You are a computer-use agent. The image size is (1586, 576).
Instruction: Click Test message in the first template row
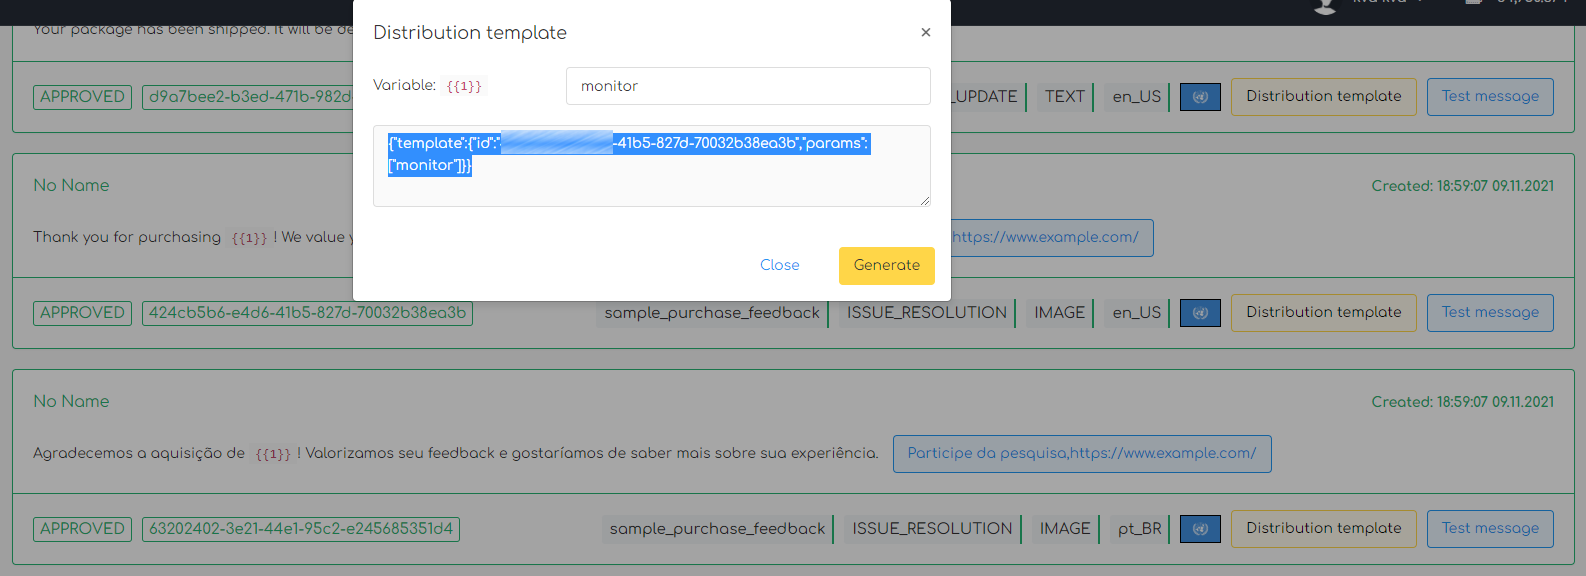1489,97
